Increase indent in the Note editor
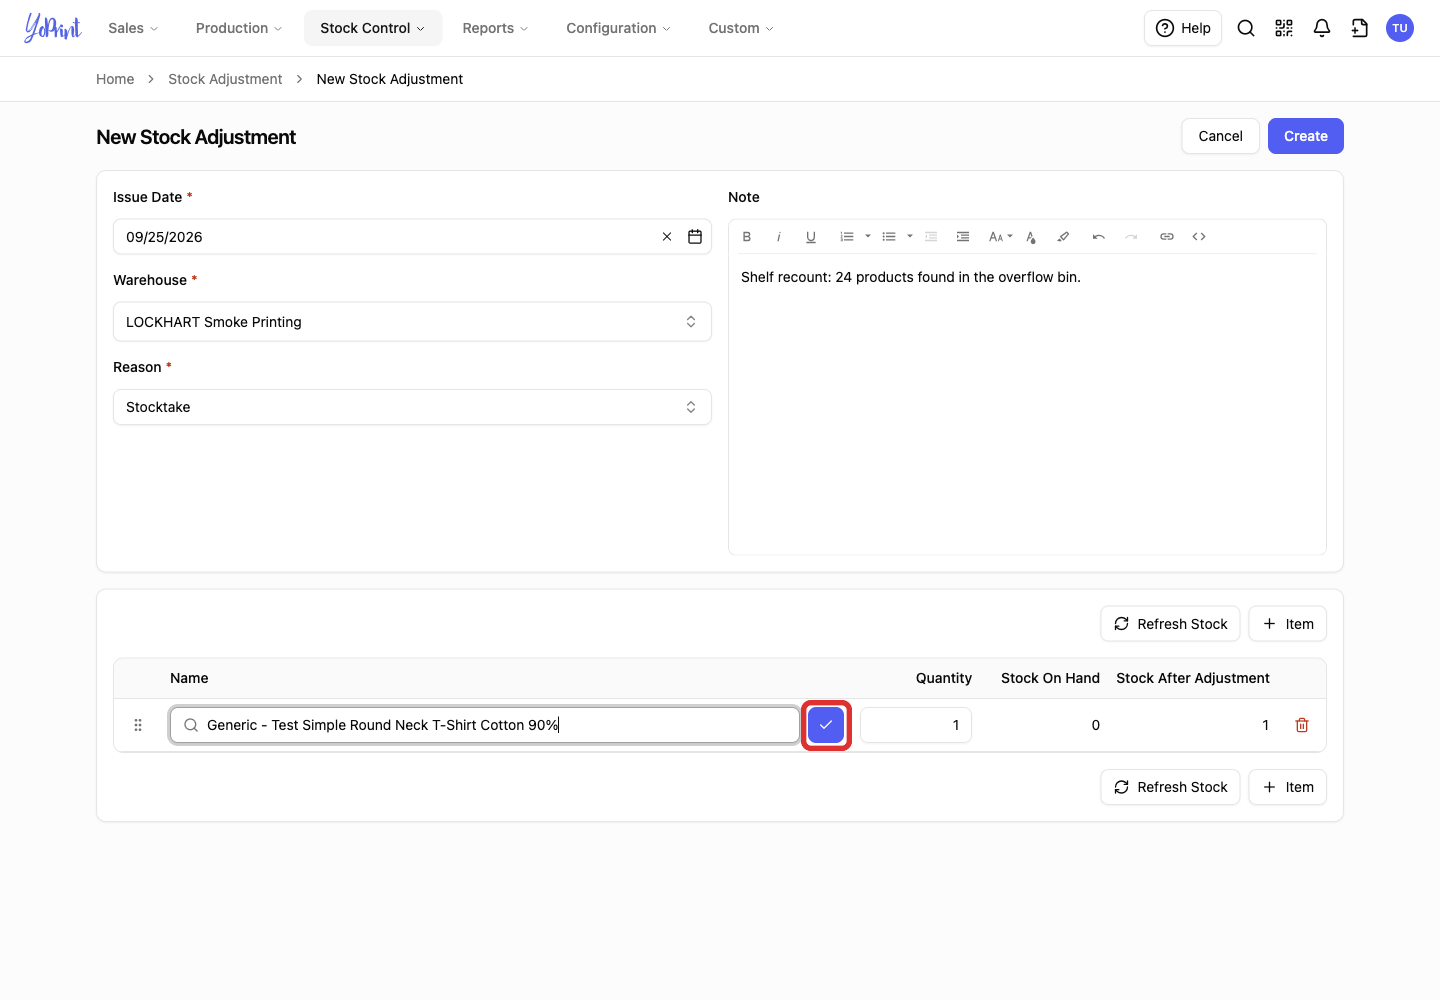The width and height of the screenshot is (1440, 1000). pyautogui.click(x=963, y=237)
